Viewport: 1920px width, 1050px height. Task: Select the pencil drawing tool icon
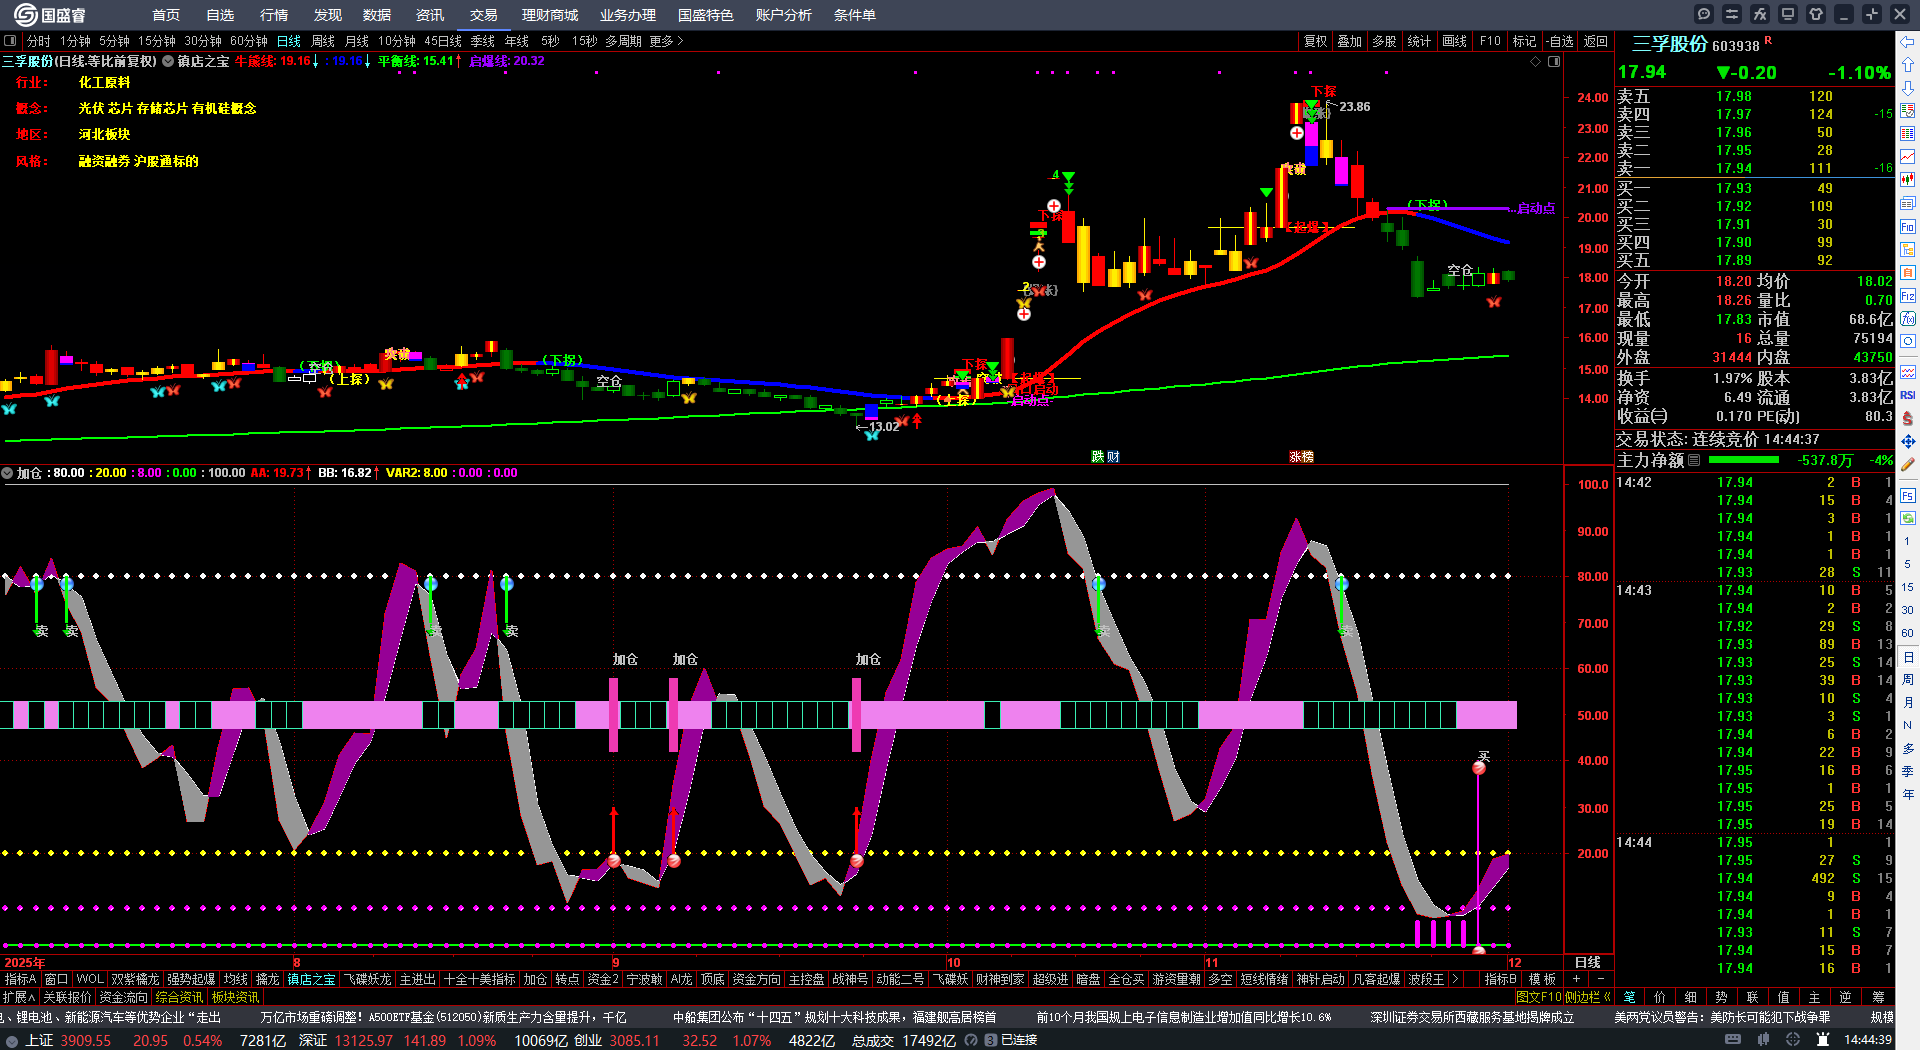1908,464
